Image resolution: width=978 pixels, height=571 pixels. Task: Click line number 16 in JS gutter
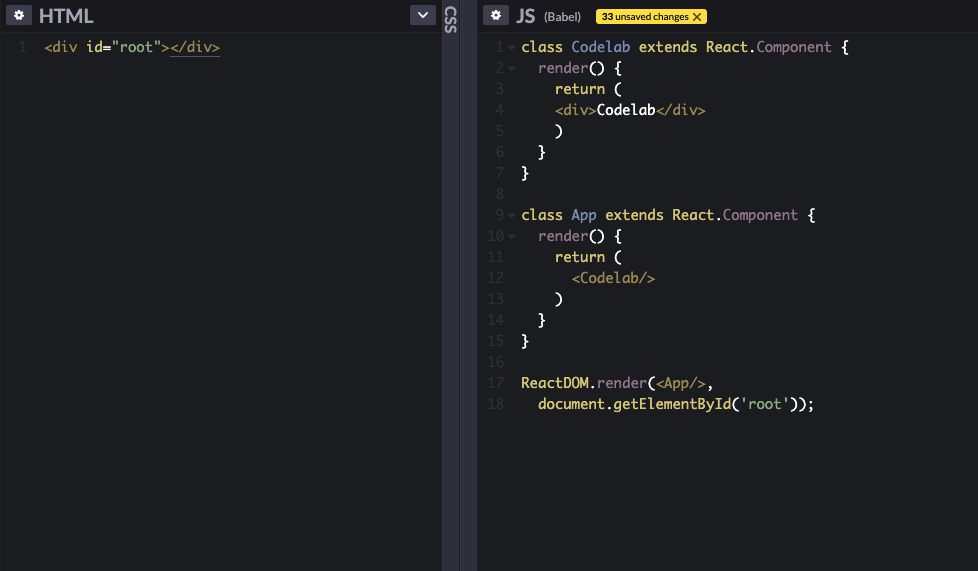pyautogui.click(x=496, y=362)
